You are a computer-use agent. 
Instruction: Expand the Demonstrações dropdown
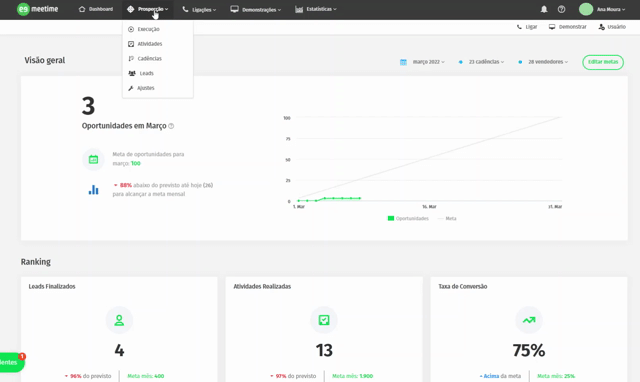256,9
